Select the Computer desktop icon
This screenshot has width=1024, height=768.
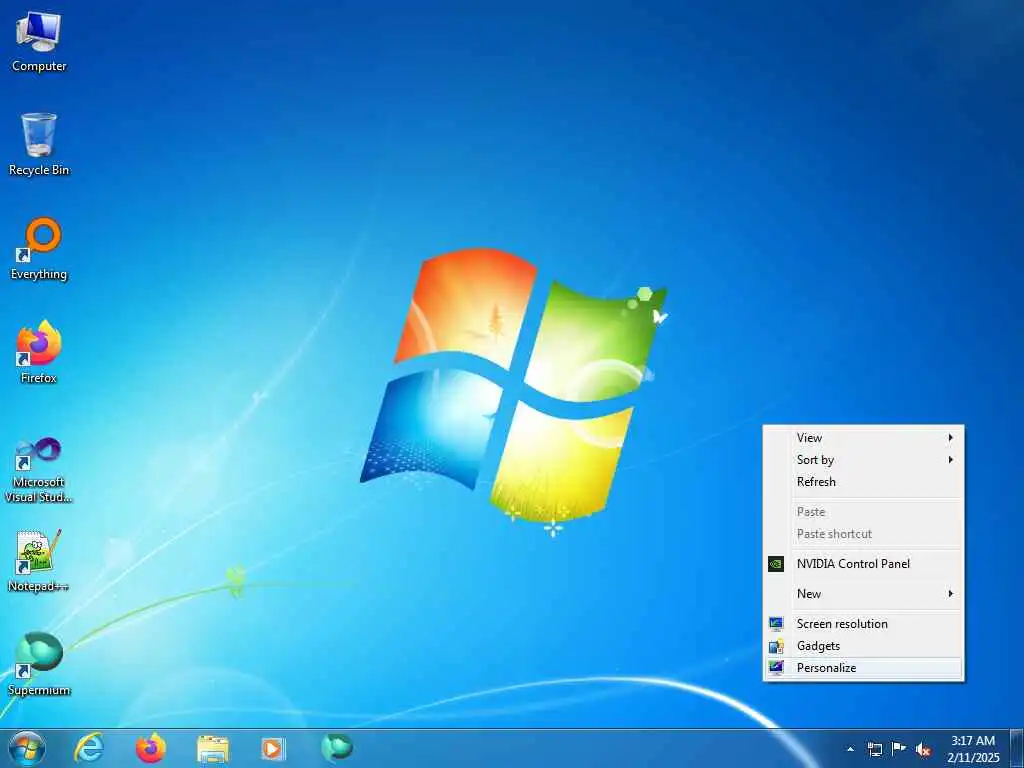pos(39,41)
